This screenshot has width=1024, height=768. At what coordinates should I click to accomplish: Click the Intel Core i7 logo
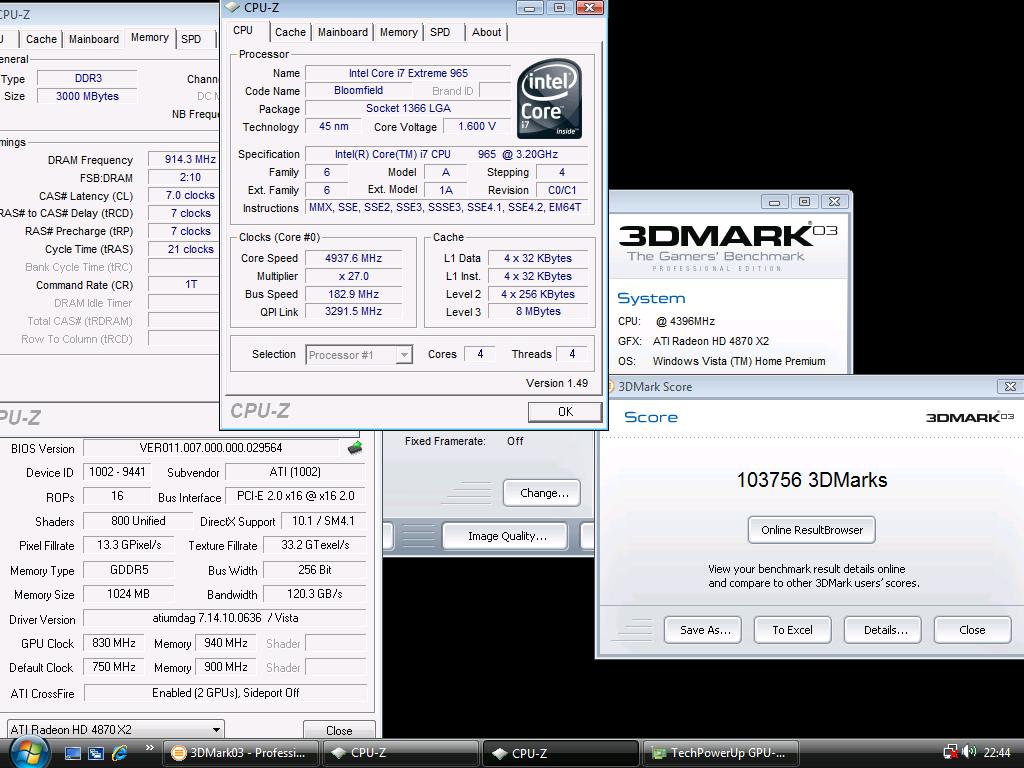point(549,99)
